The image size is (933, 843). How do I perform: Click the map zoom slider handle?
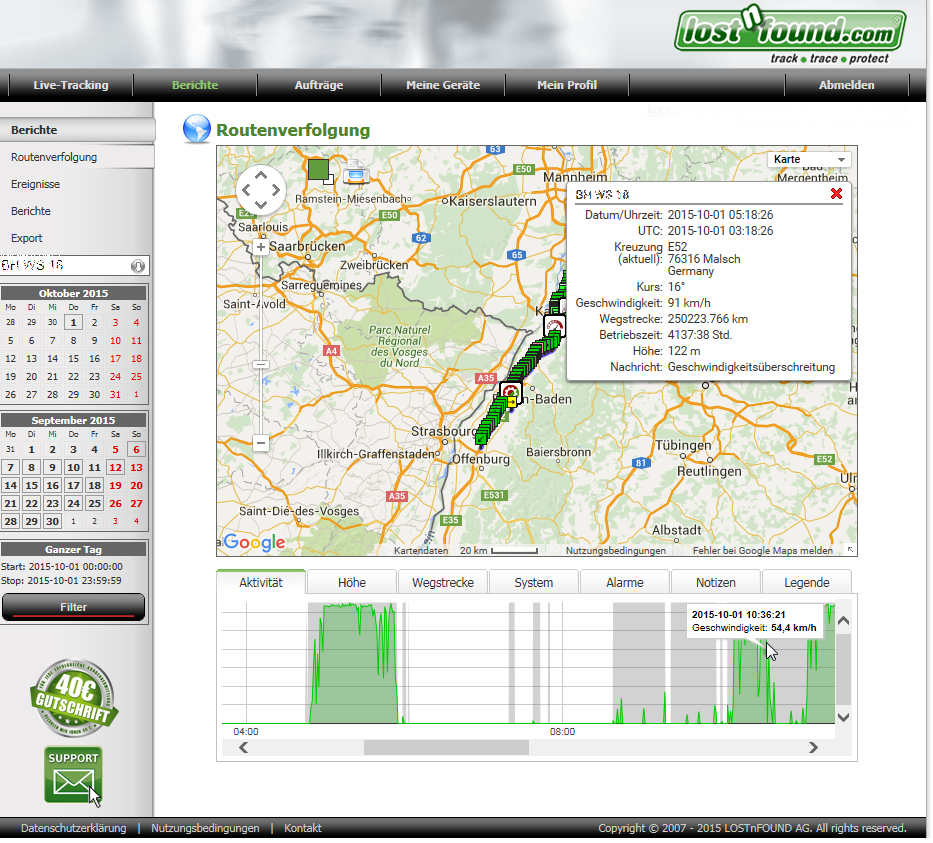point(261,365)
